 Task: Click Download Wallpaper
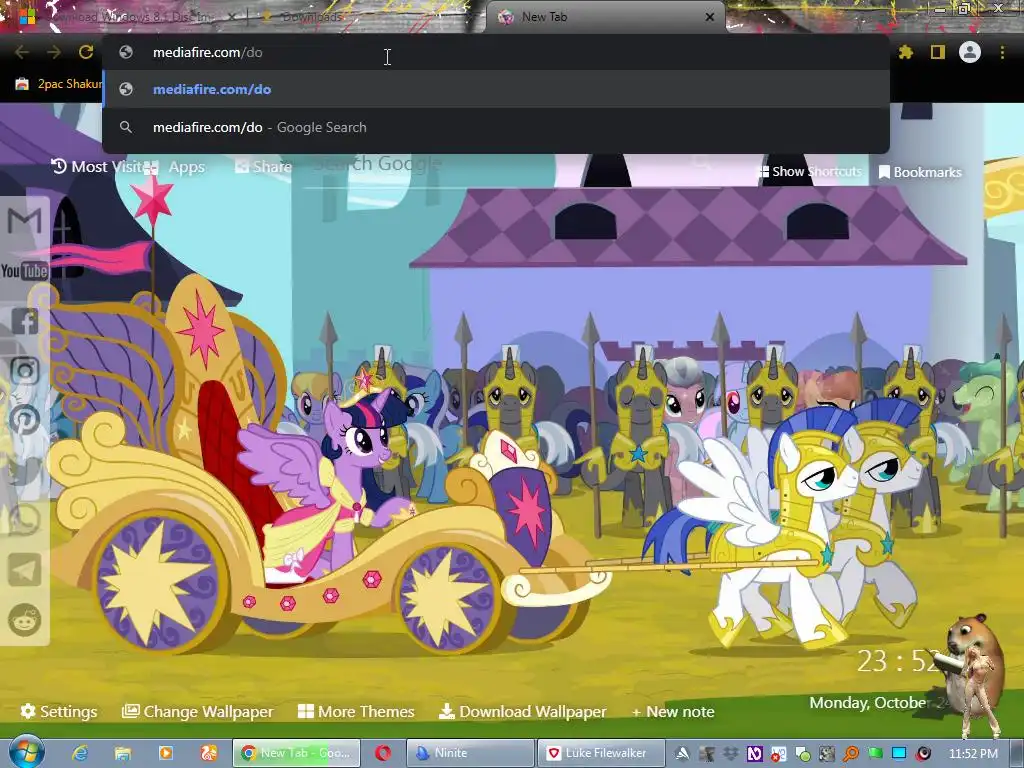pyautogui.click(x=522, y=711)
